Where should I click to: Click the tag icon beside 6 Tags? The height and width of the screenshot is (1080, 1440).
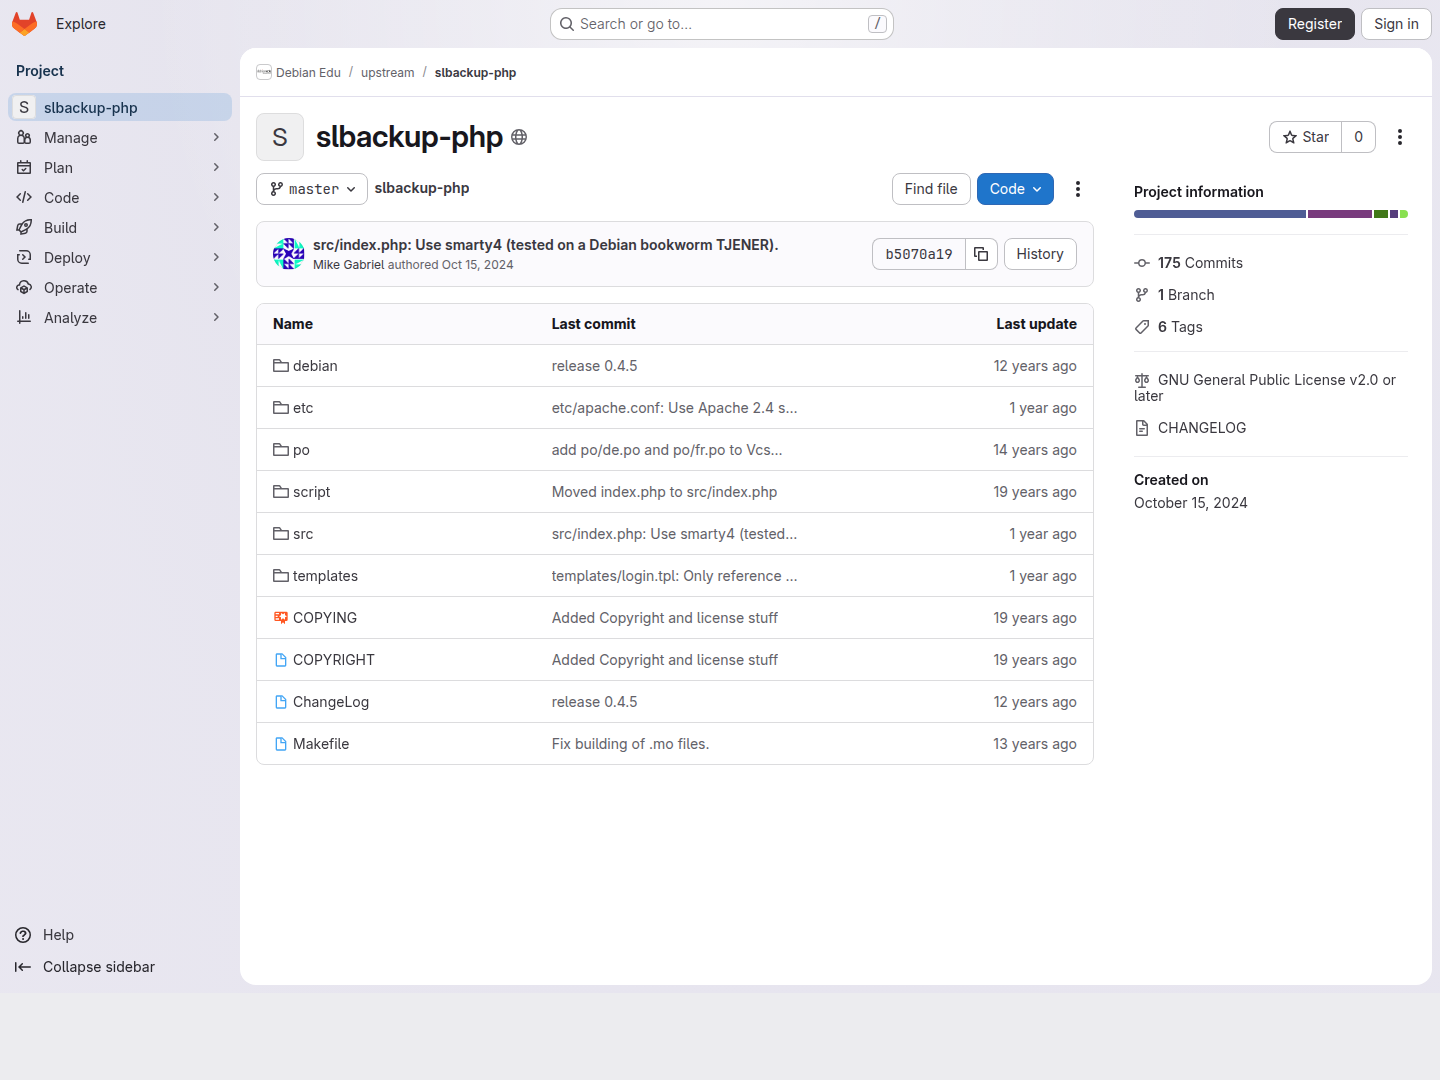[x=1142, y=327]
